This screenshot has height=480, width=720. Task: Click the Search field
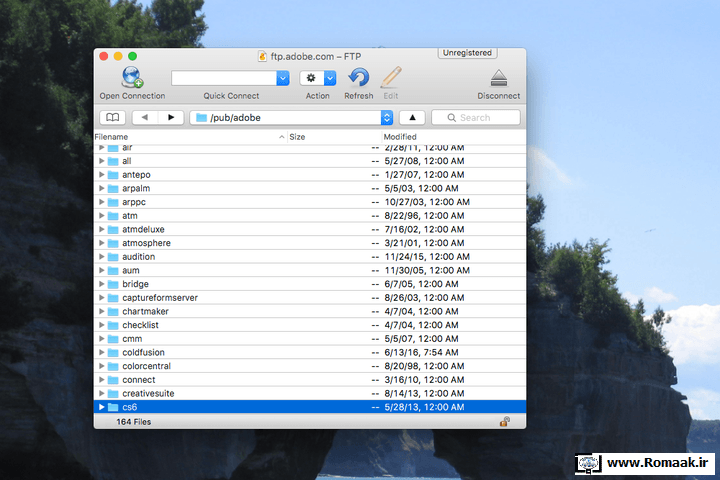pyautogui.click(x=476, y=118)
